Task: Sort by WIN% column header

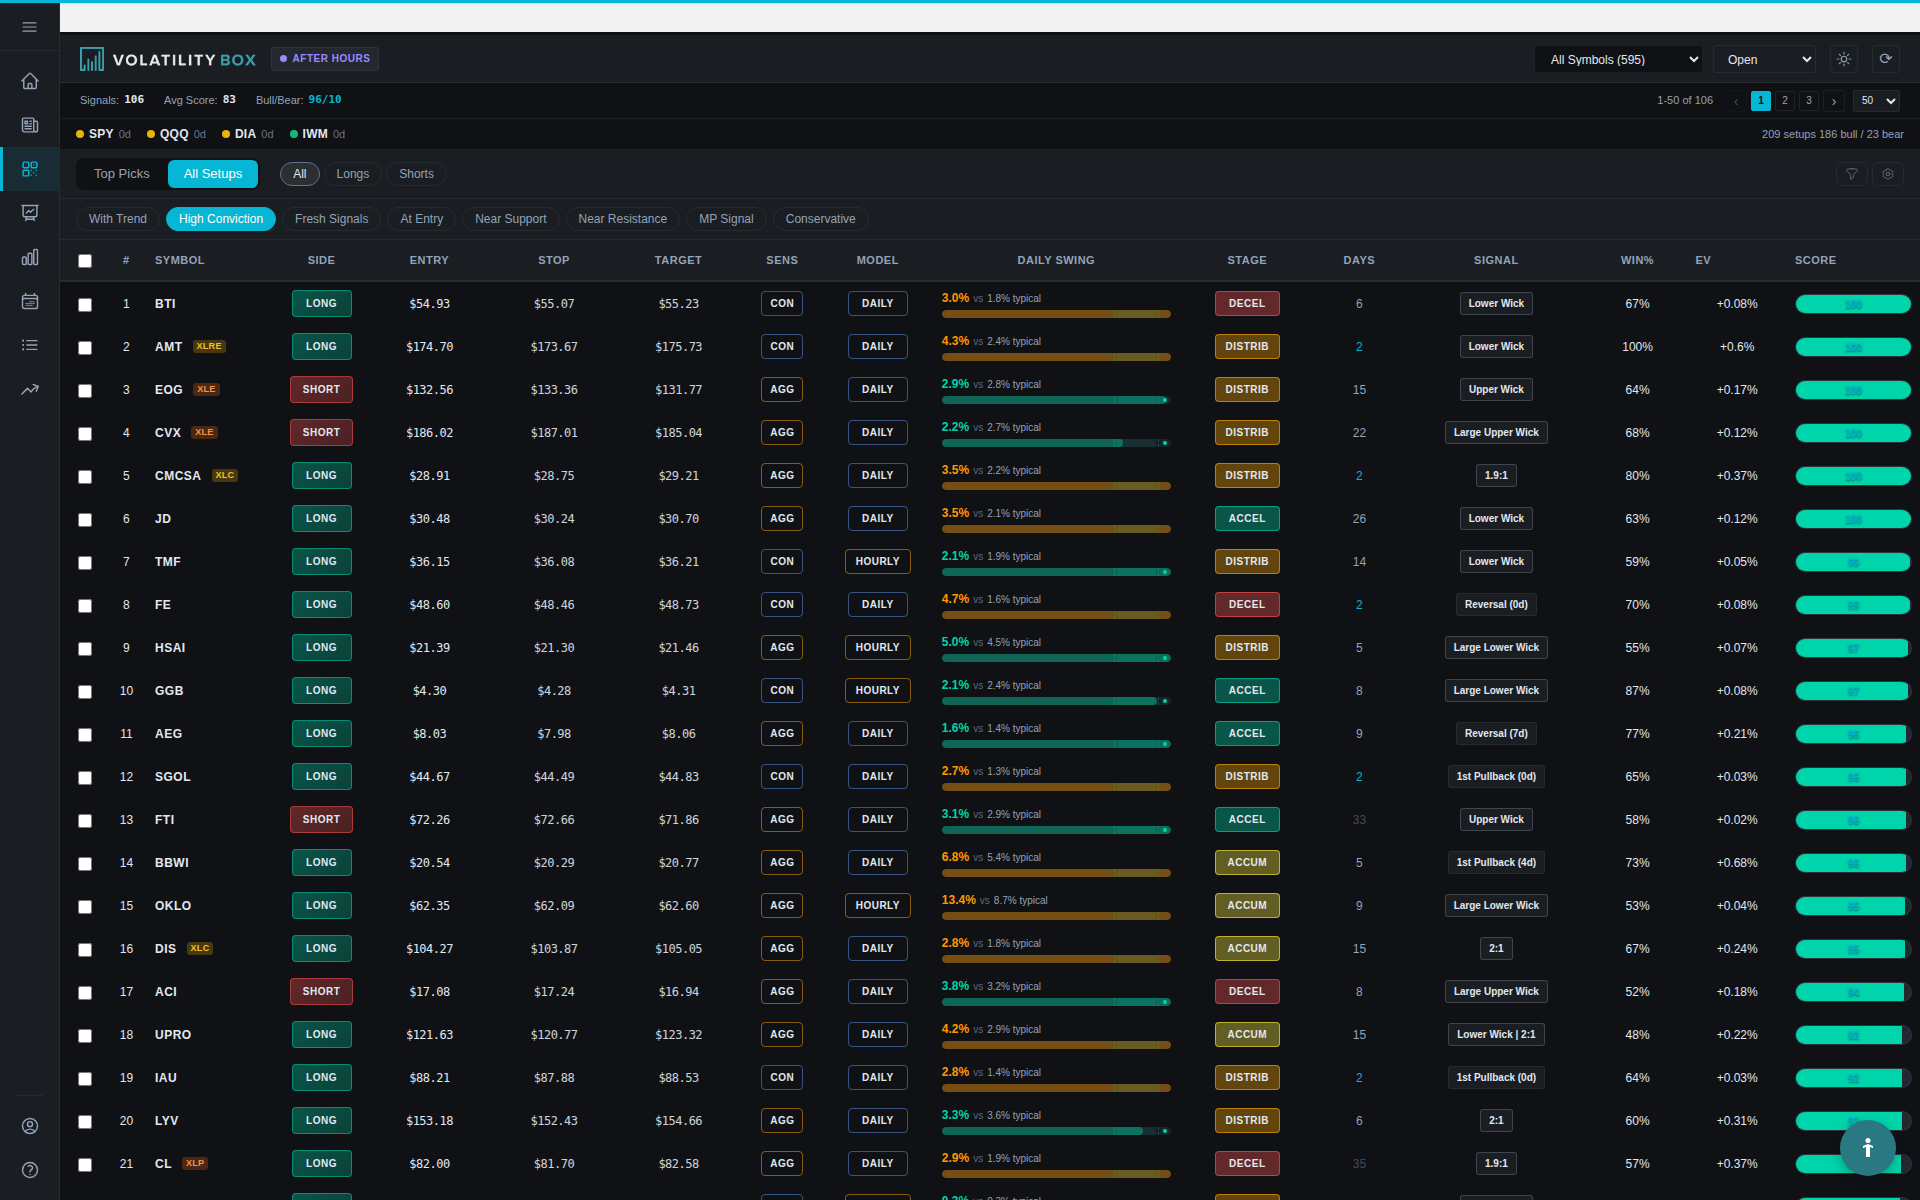Action: coord(1637,260)
